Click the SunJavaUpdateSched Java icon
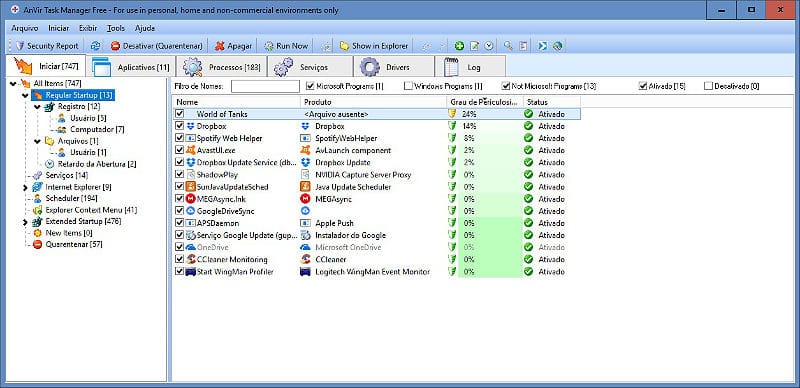This screenshot has width=800, height=388. [190, 187]
